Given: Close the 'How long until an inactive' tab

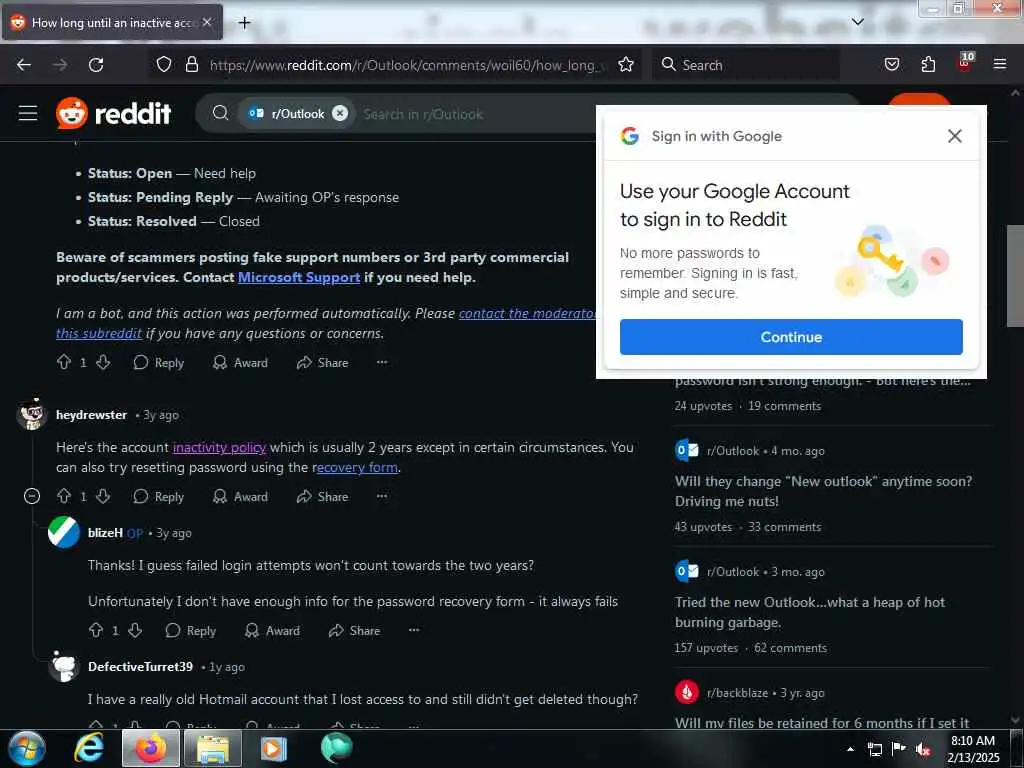Looking at the screenshot, I should click(x=207, y=22).
